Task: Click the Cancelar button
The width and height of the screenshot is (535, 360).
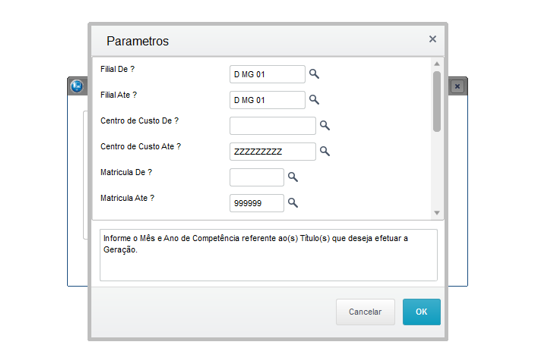Action: (x=365, y=312)
